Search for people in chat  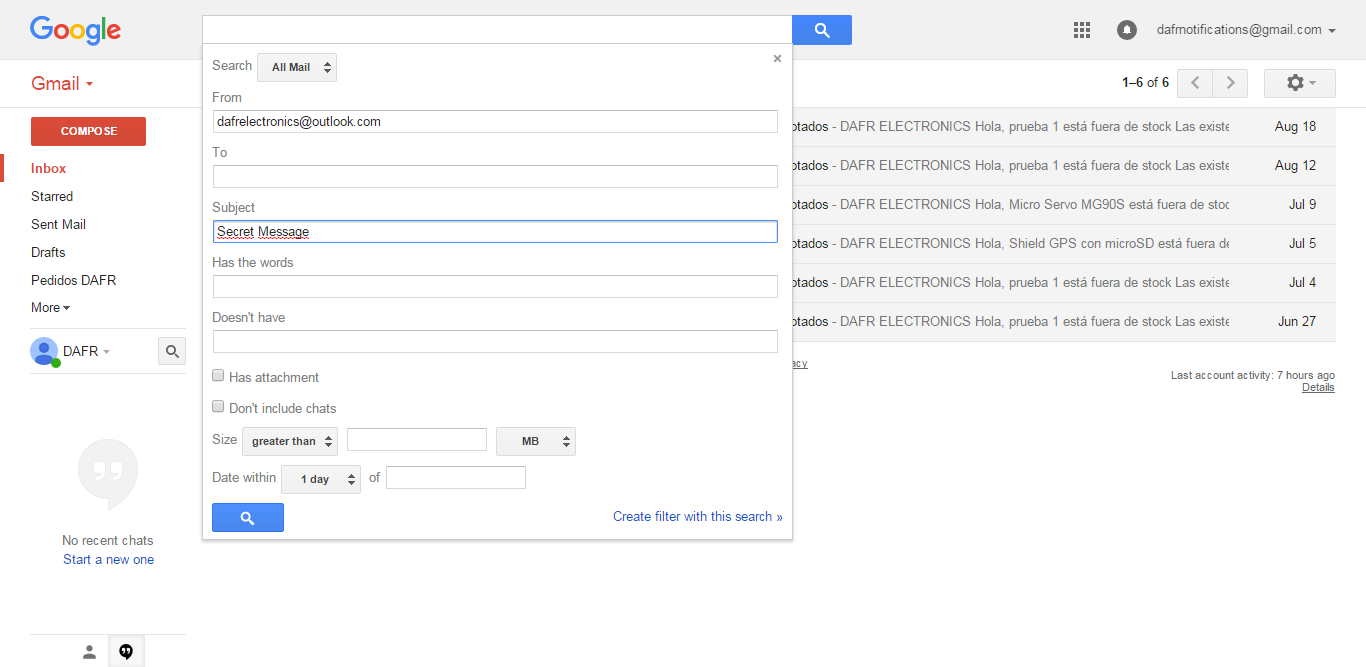[172, 351]
